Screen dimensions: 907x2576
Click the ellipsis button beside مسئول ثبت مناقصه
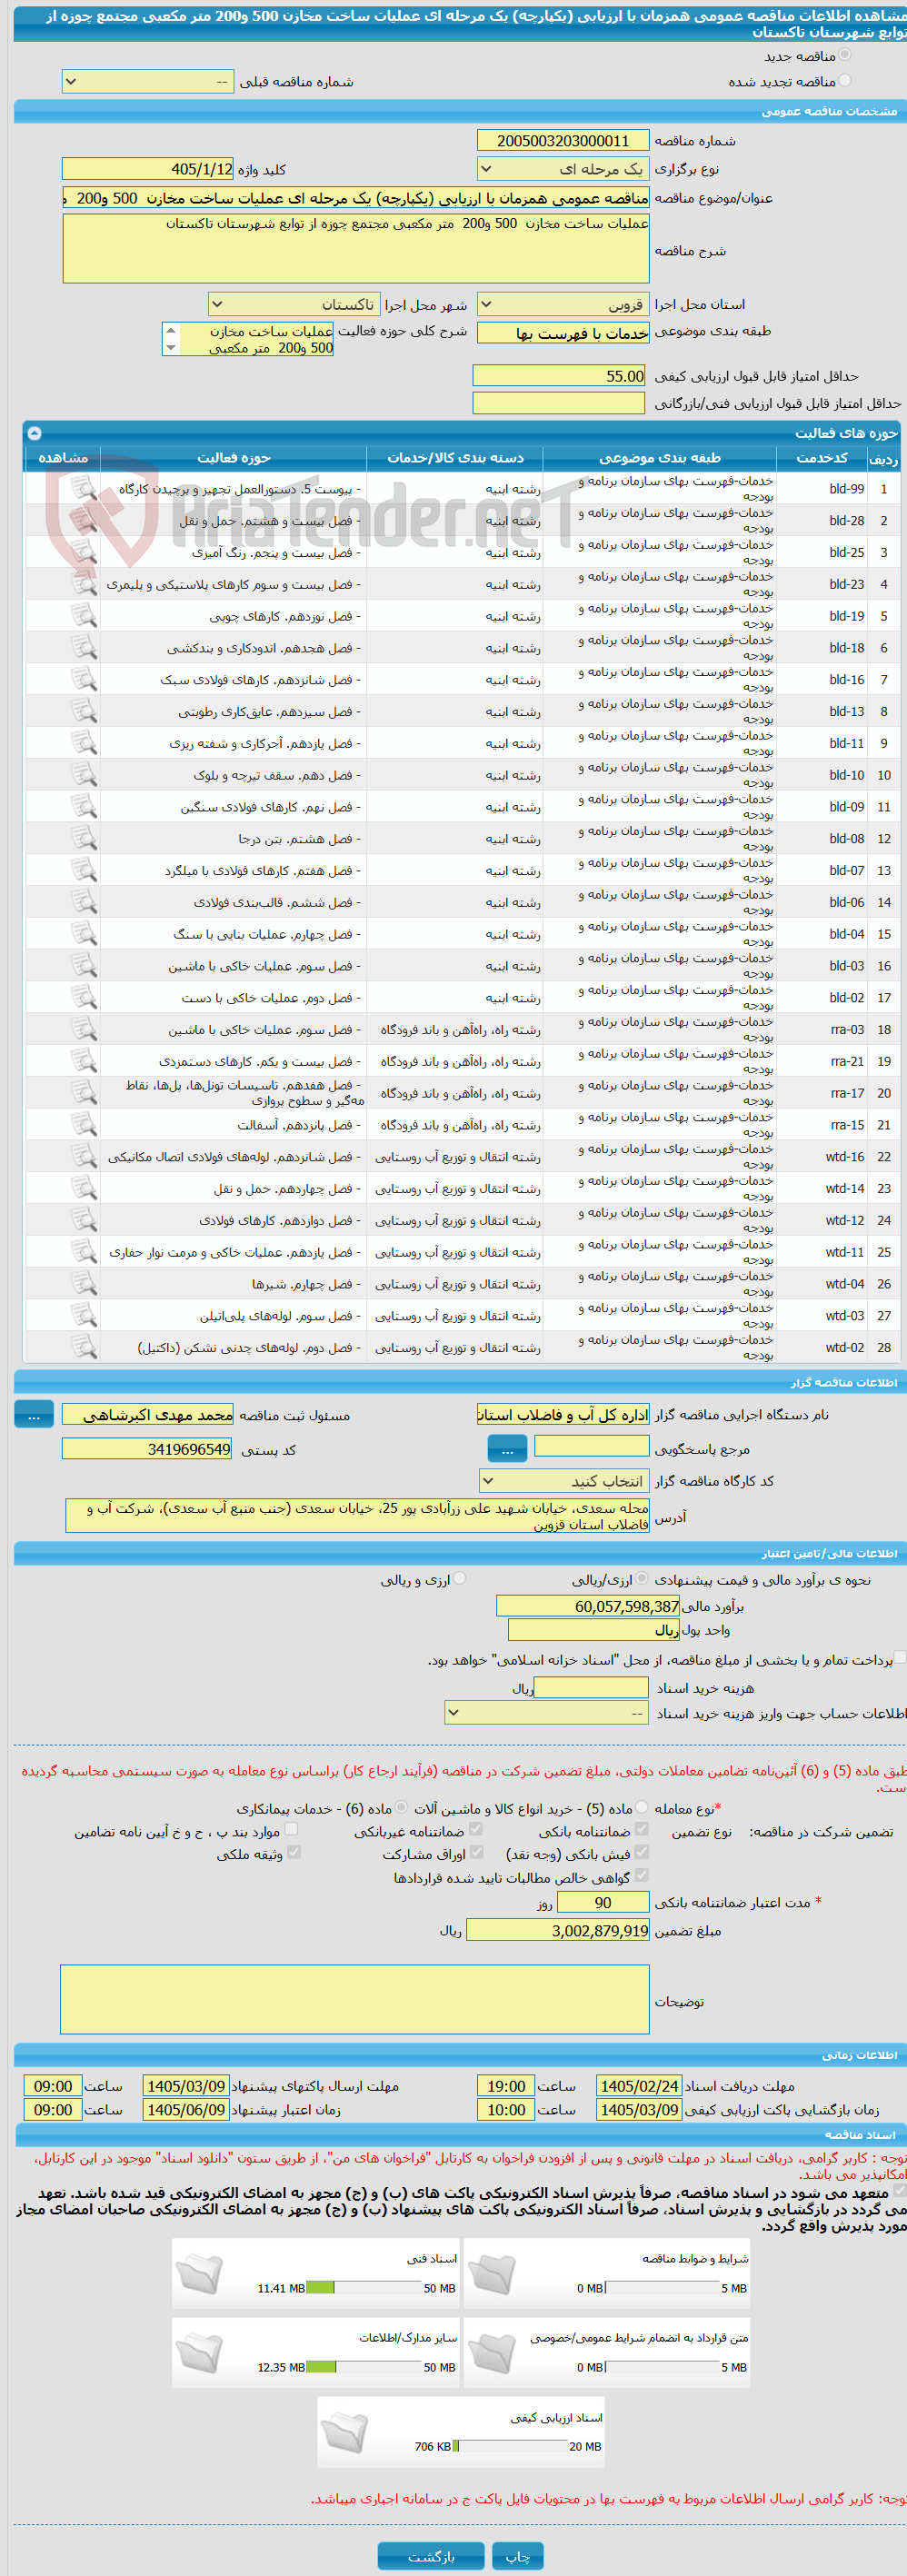point(34,1414)
